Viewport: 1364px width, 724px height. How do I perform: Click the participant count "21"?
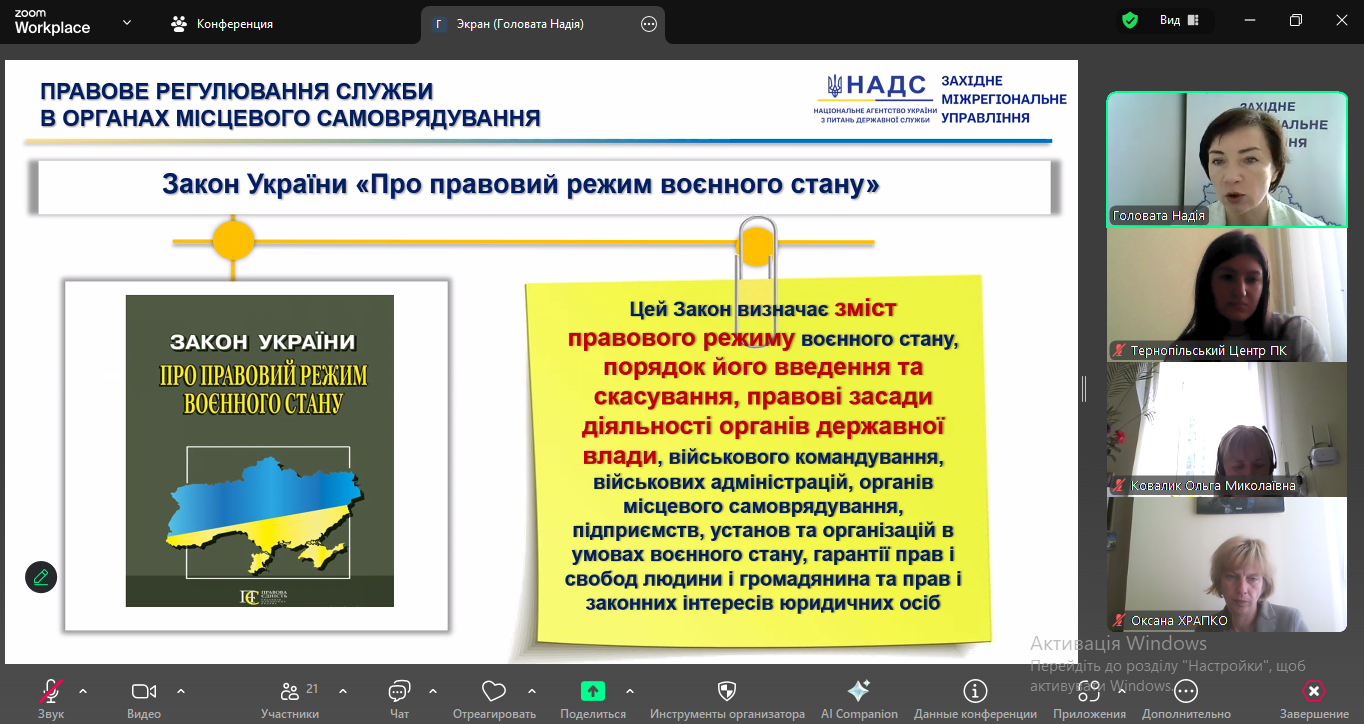[x=312, y=688]
